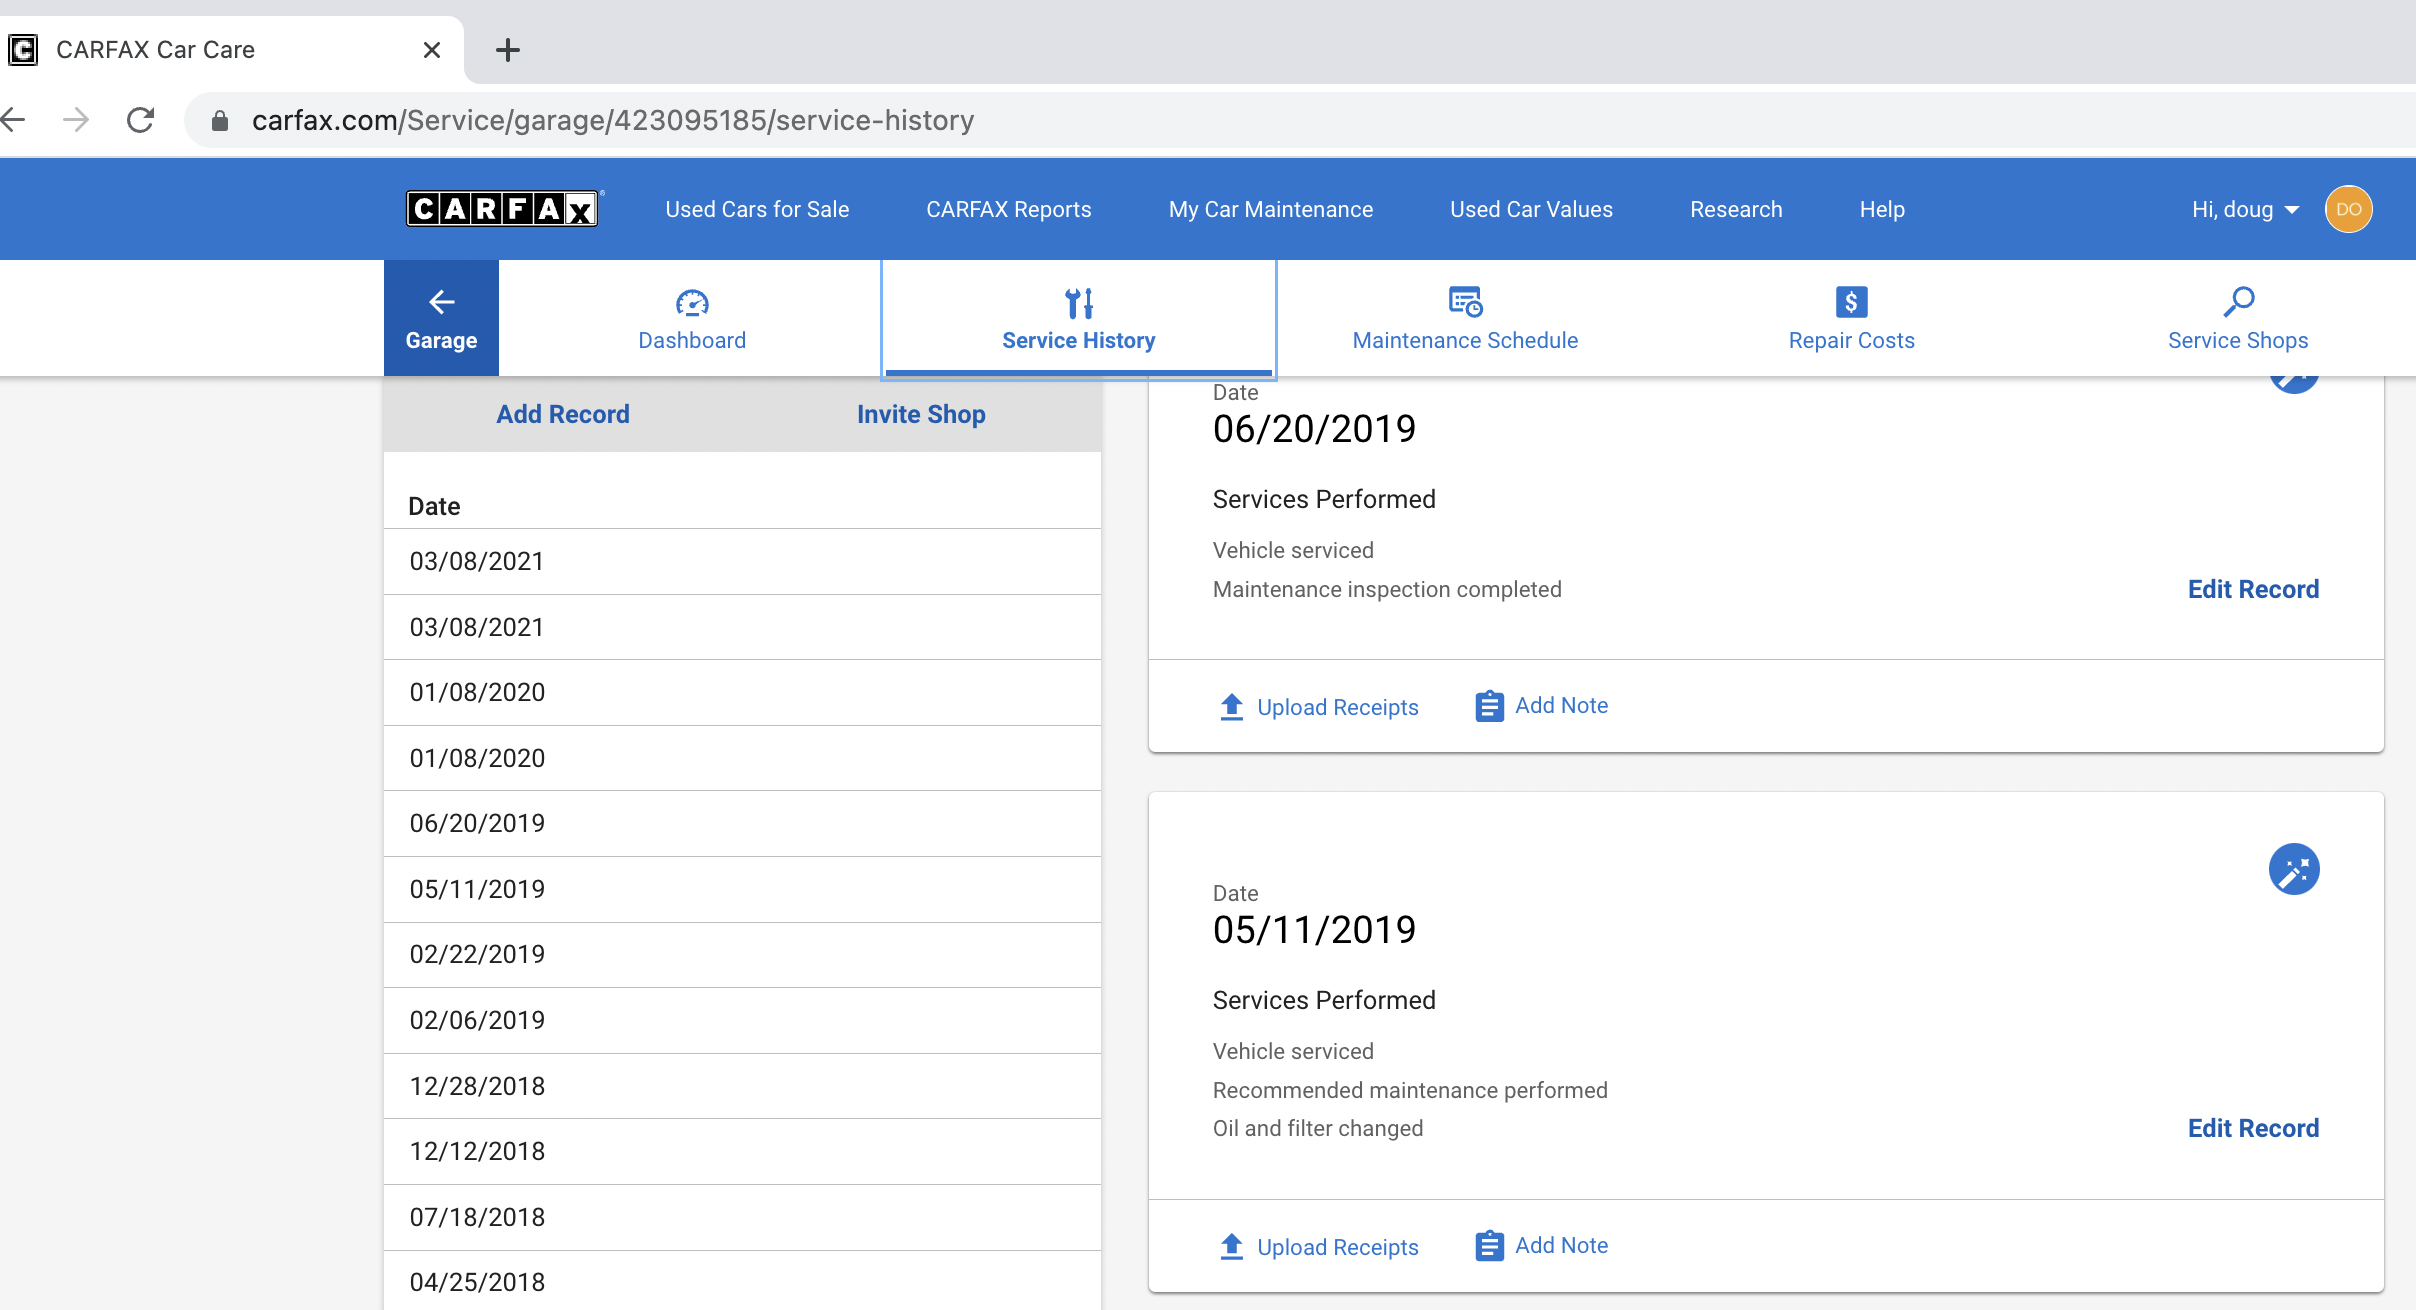Click Invite Shop button
This screenshot has width=2416, height=1310.
tap(921, 414)
